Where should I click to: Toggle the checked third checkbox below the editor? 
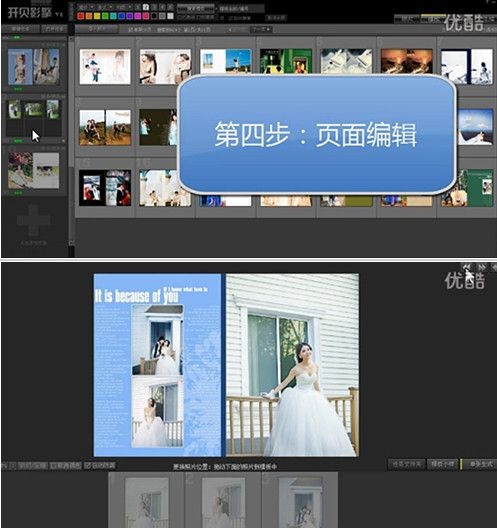click(x=100, y=466)
